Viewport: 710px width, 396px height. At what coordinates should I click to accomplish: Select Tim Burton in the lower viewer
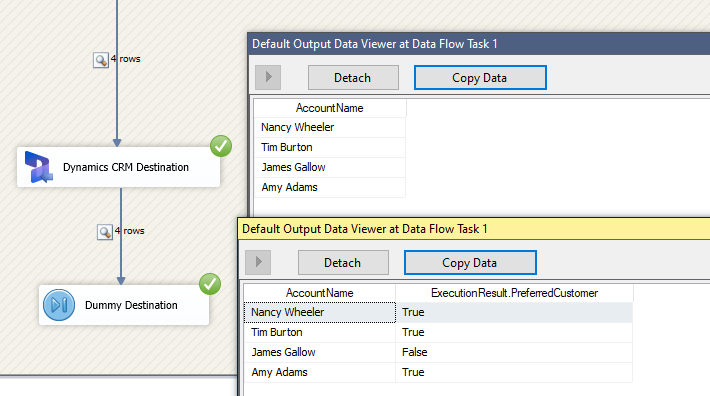tap(320, 332)
